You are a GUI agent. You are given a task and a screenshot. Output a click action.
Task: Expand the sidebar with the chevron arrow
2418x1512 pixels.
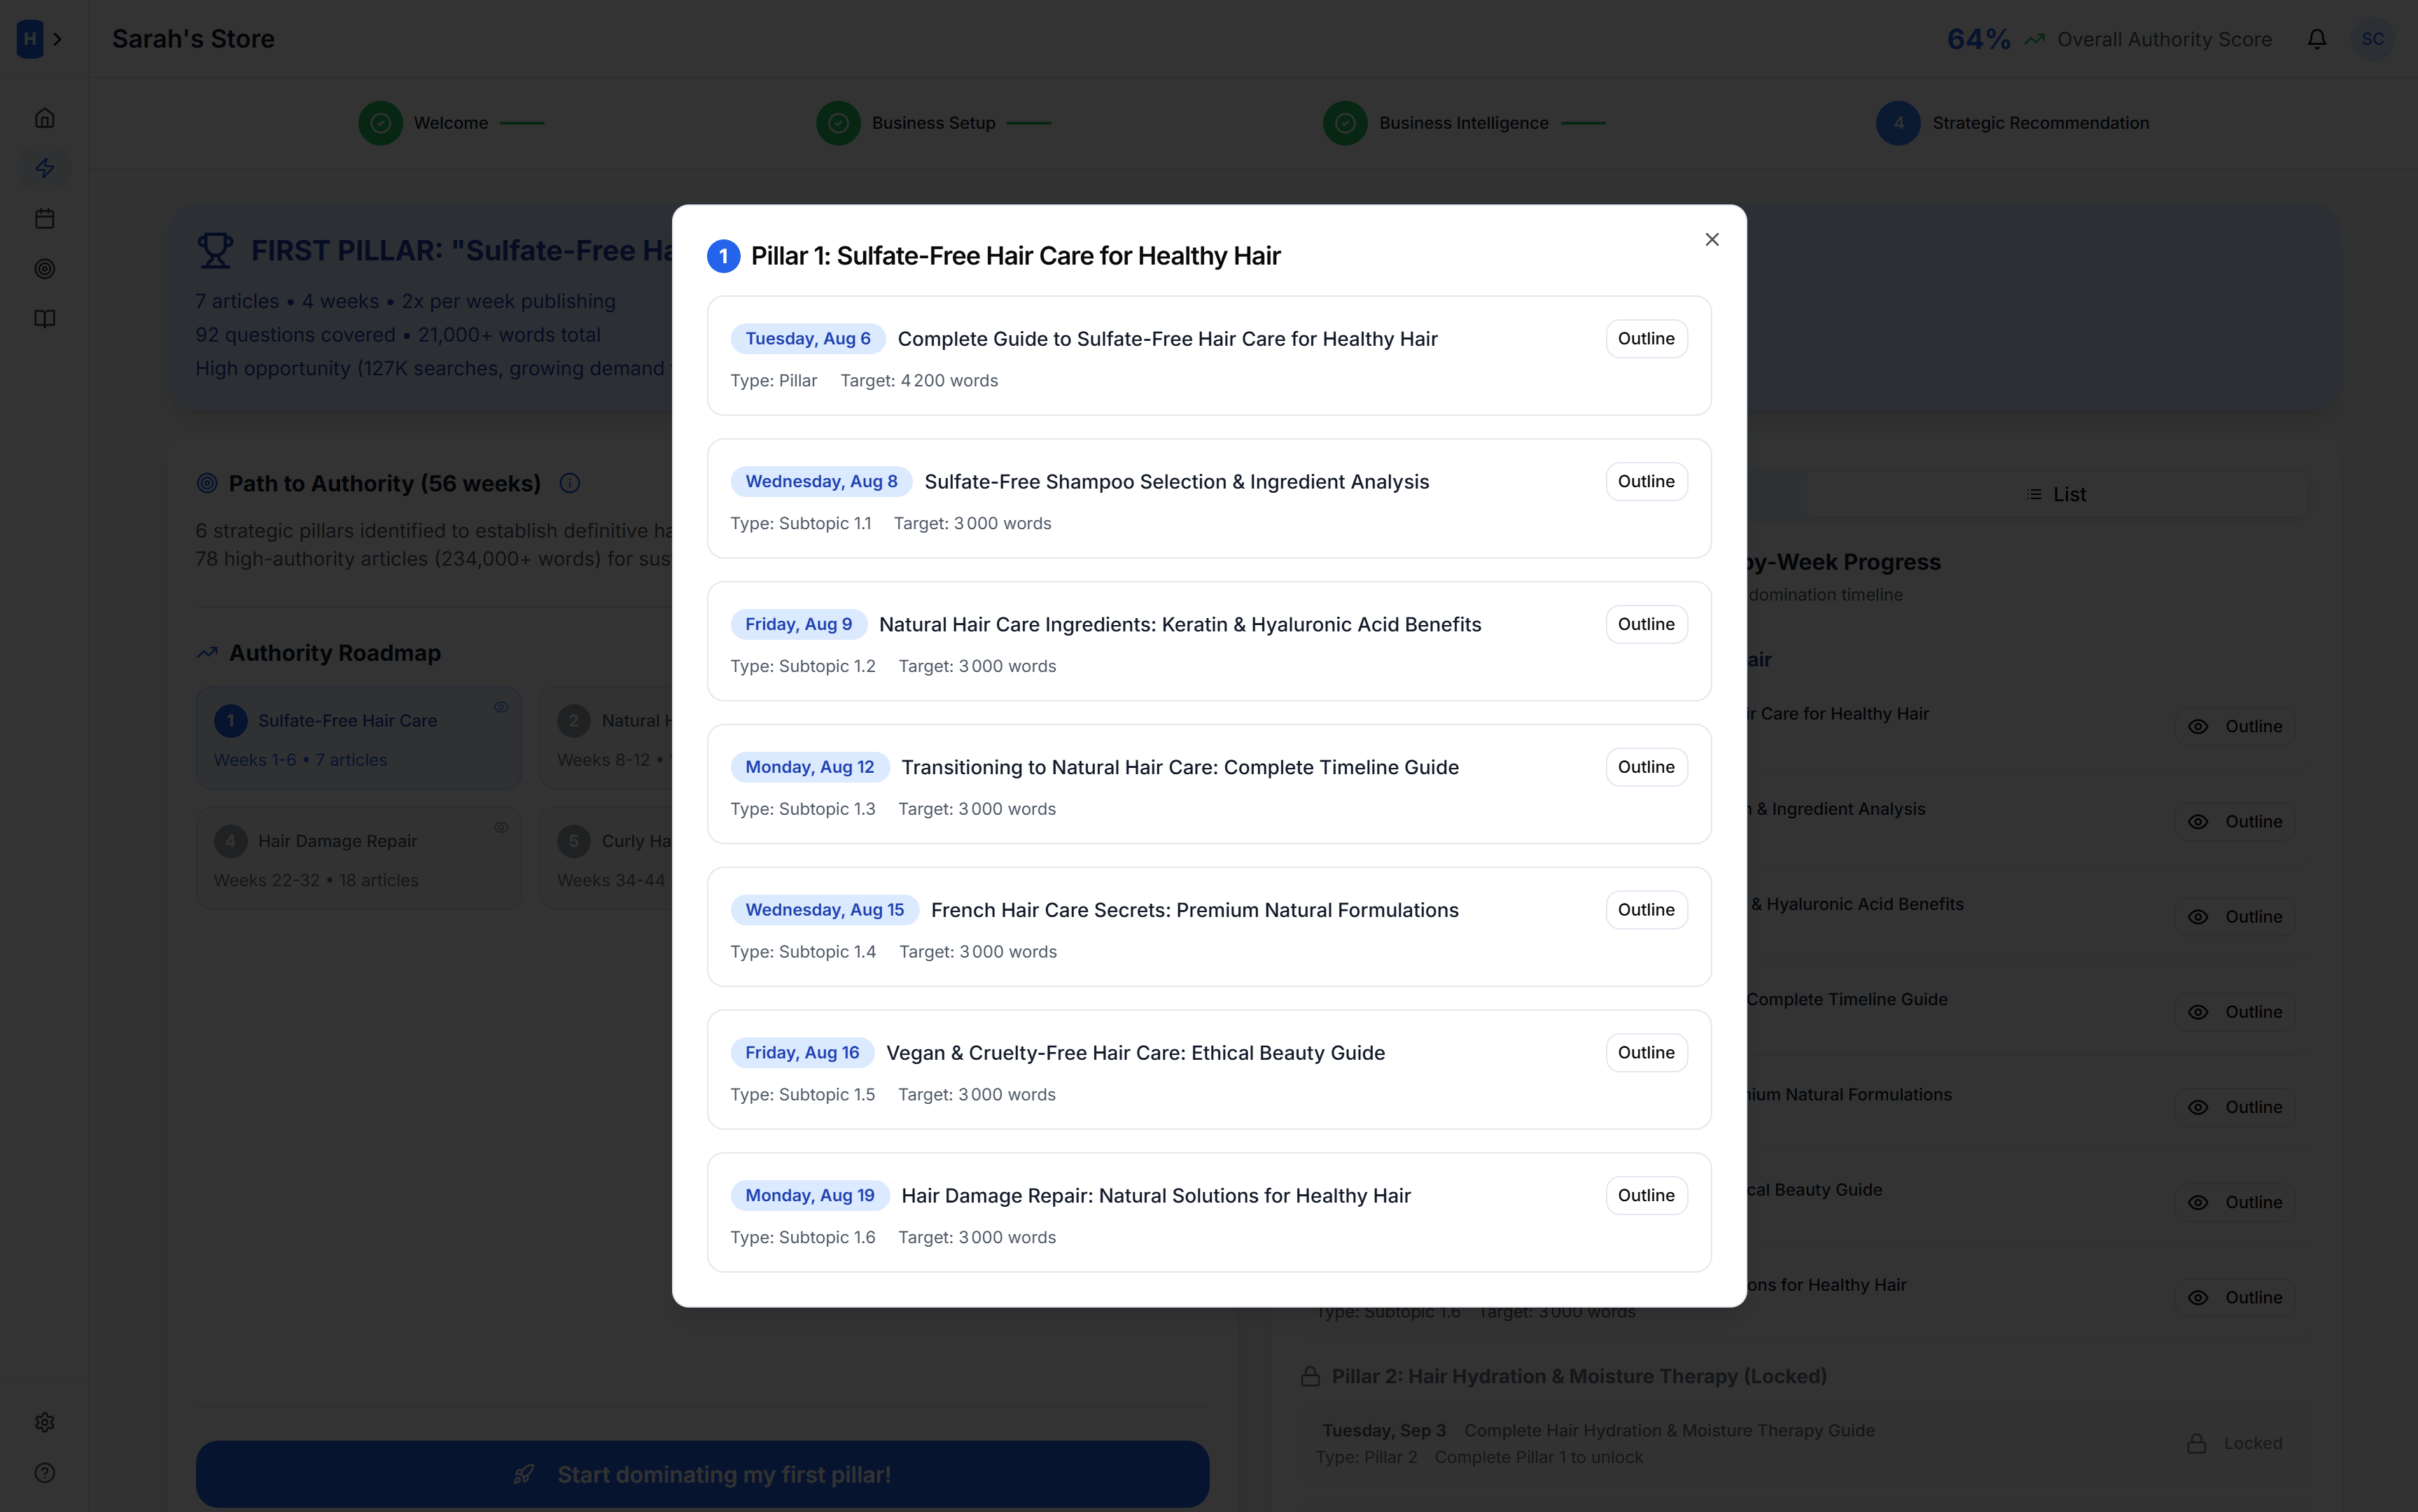[x=58, y=39]
